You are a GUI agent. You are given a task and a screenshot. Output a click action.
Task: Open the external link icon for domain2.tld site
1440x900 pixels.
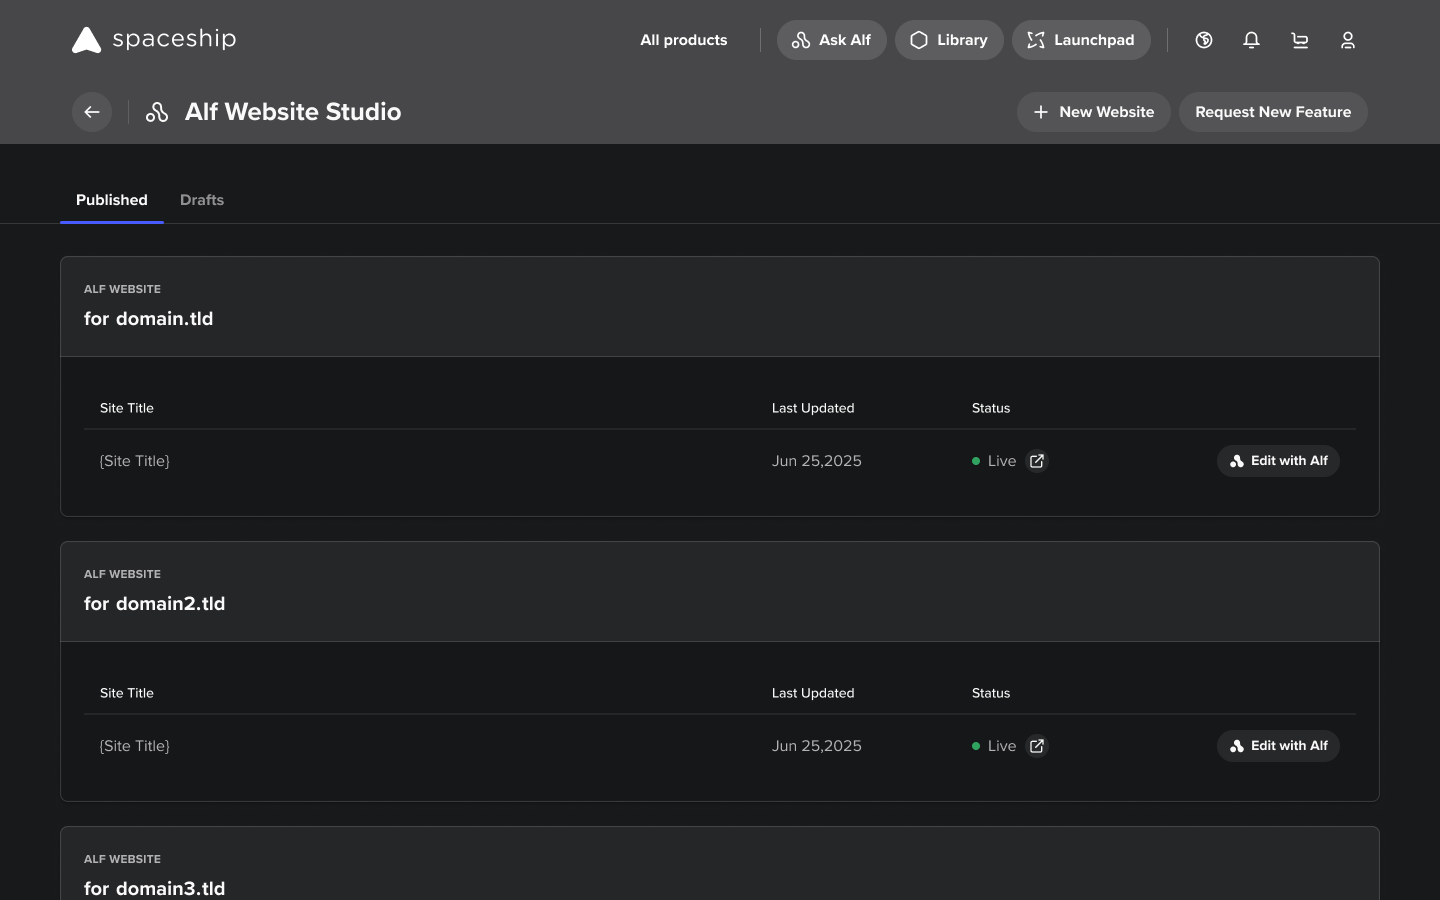pyautogui.click(x=1037, y=746)
